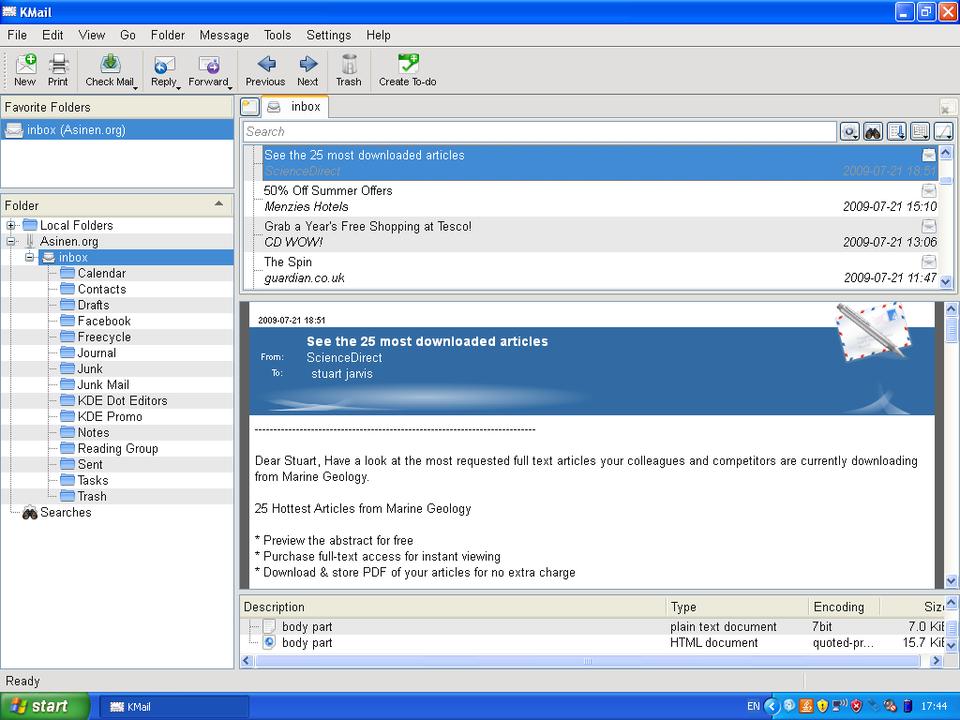Image resolution: width=960 pixels, height=720 pixels.
Task: Open the Reply dropdown arrow
Action: [178, 87]
